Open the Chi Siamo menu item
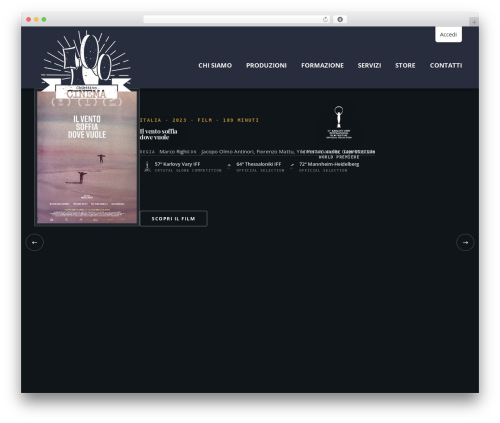This screenshot has width=500, height=423. [x=215, y=65]
